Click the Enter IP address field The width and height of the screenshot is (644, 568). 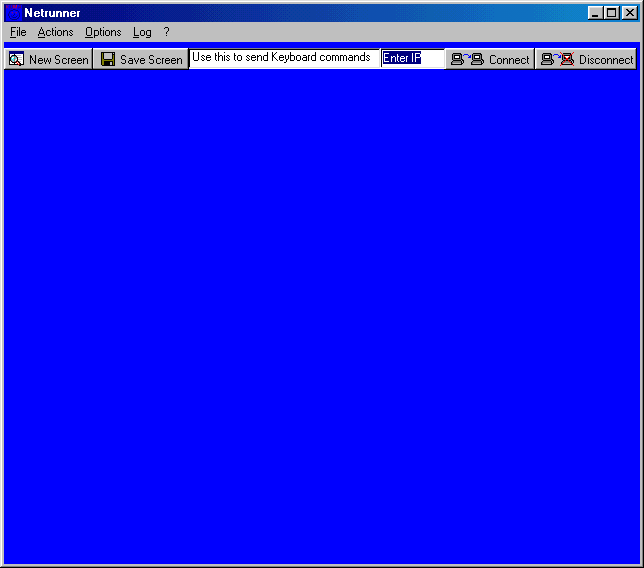pos(412,58)
